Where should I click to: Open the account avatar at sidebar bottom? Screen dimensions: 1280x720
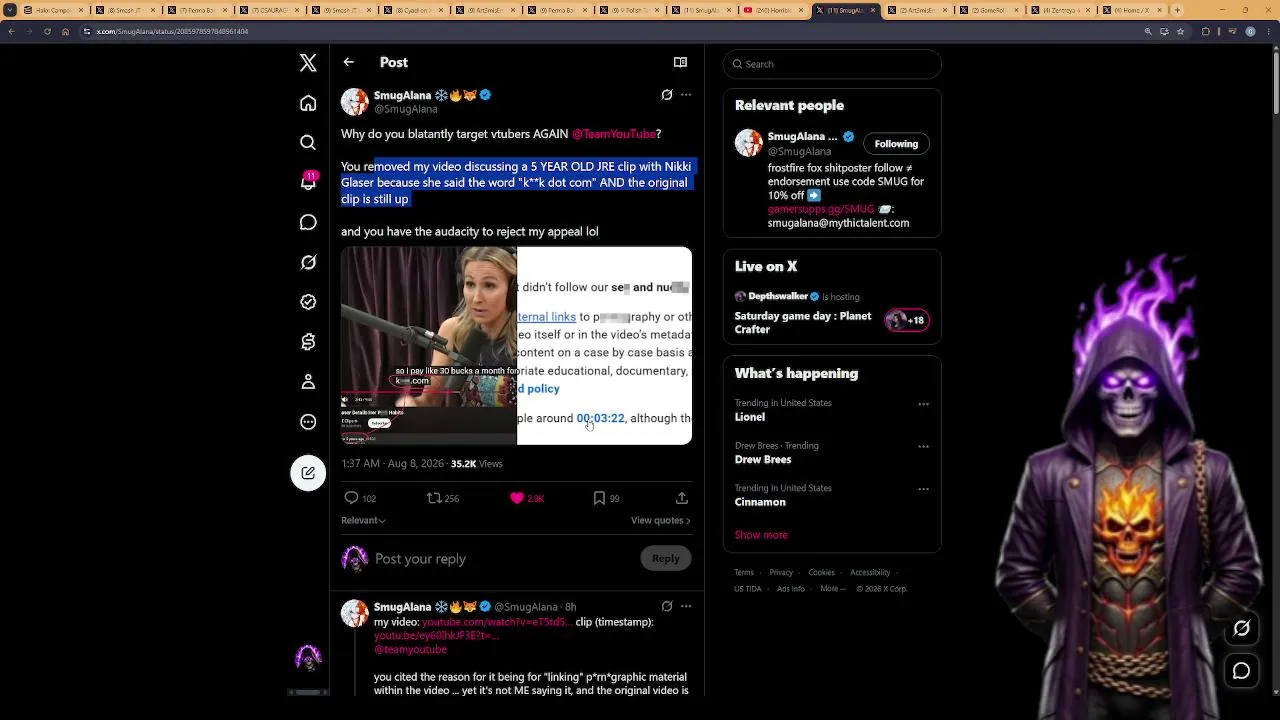coord(308,657)
